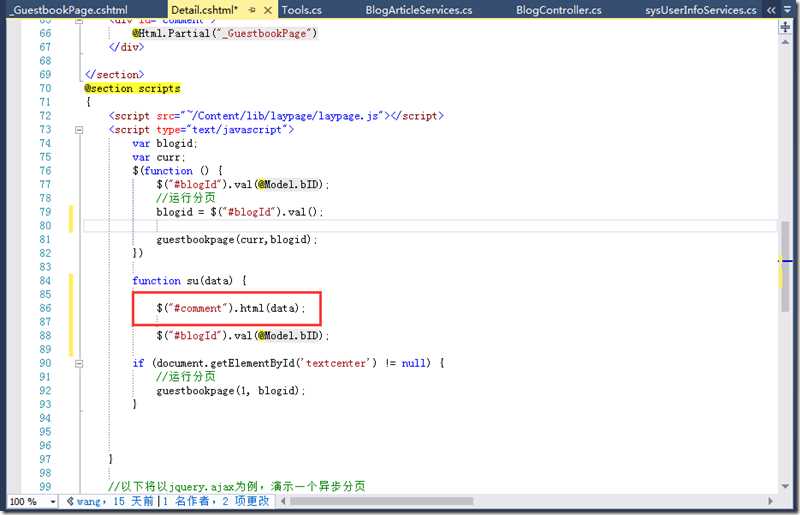Click the vertical scrollbar up arrow
This screenshot has width=800, height=515.
pos(785,42)
